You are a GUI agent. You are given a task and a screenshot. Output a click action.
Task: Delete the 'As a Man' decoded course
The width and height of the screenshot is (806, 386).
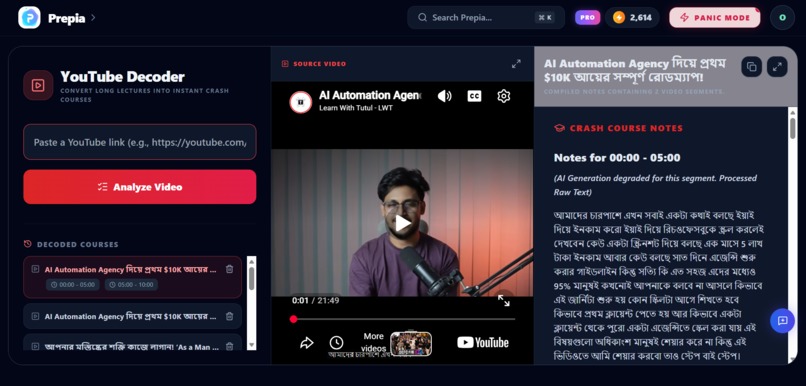pos(230,346)
